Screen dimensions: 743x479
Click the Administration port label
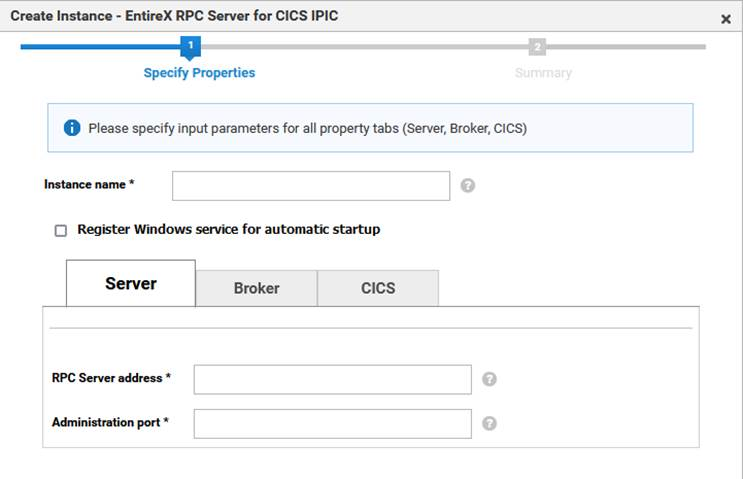(x=110, y=422)
